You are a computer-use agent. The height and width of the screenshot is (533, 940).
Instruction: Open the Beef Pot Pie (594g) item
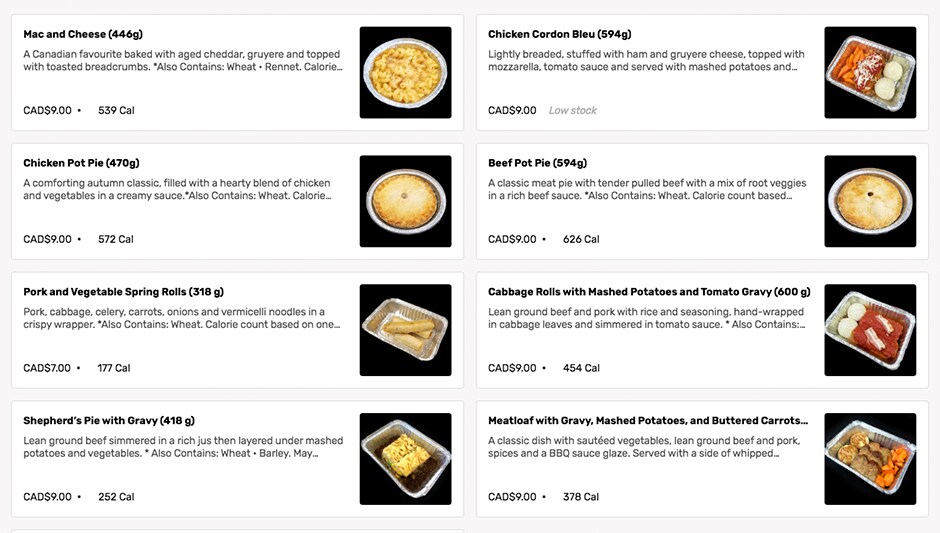(537, 163)
